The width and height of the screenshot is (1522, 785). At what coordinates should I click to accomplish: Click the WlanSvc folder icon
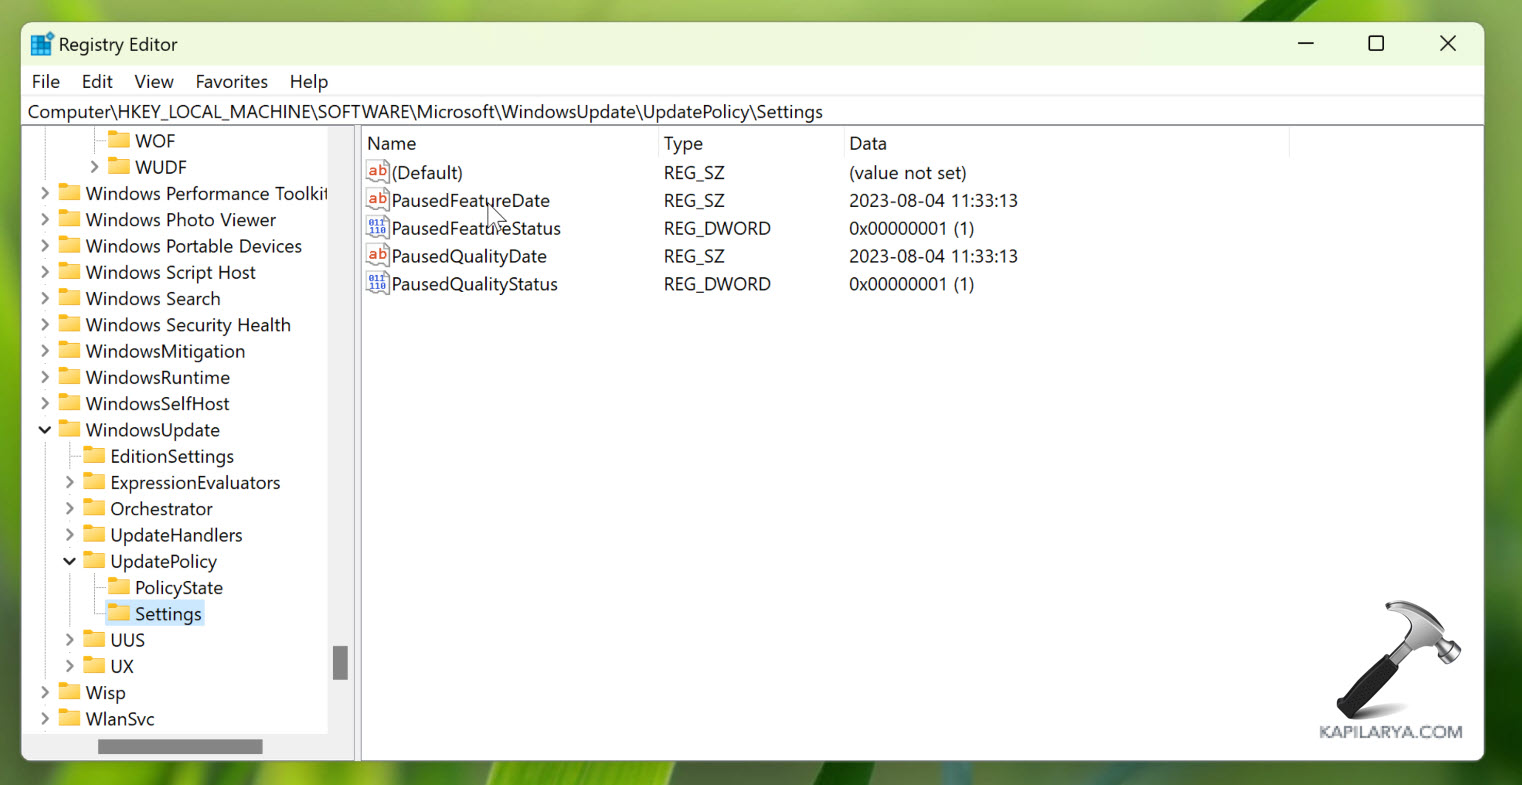point(70,718)
